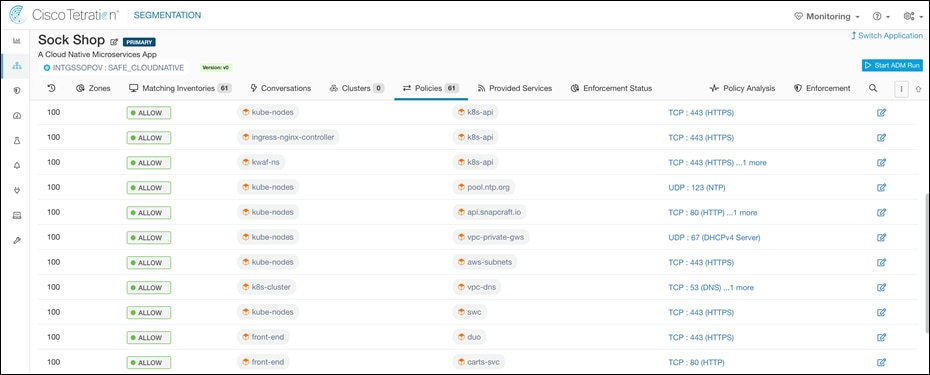Viewport: 930px width, 375px height.
Task: Open the wrench maintenance icon in sidebar
Action: pyautogui.click(x=17, y=240)
